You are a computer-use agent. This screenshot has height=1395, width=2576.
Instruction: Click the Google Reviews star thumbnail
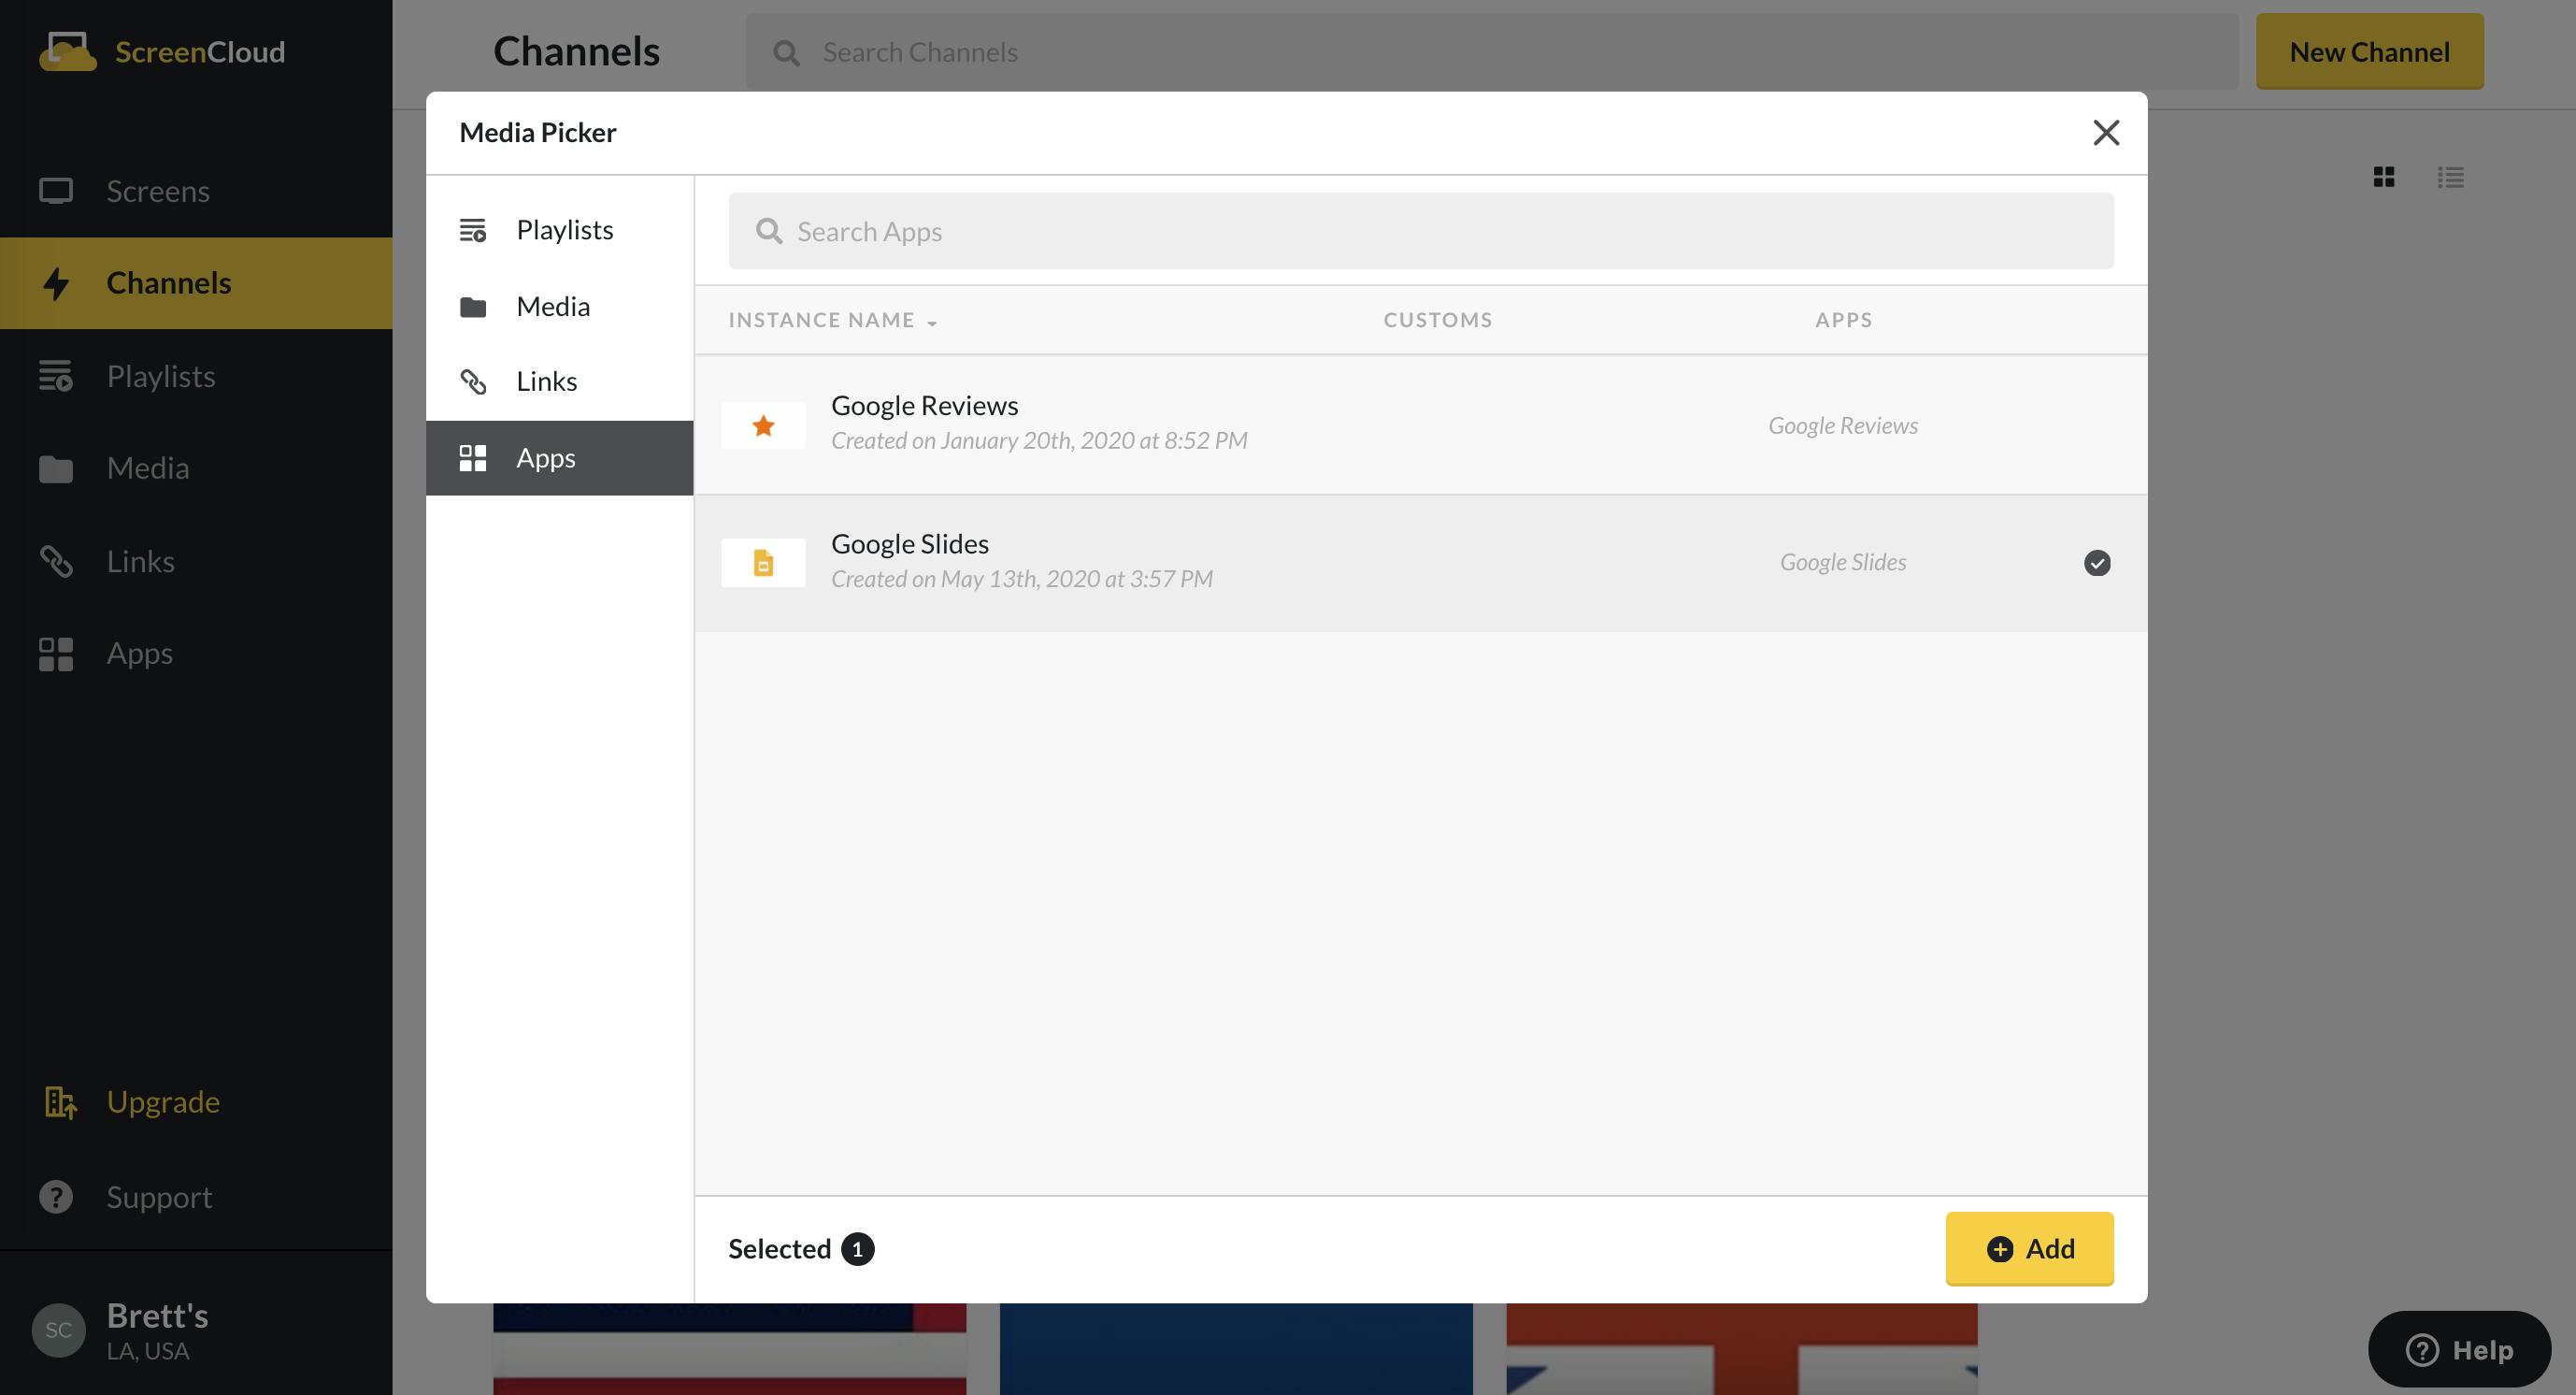(764, 425)
